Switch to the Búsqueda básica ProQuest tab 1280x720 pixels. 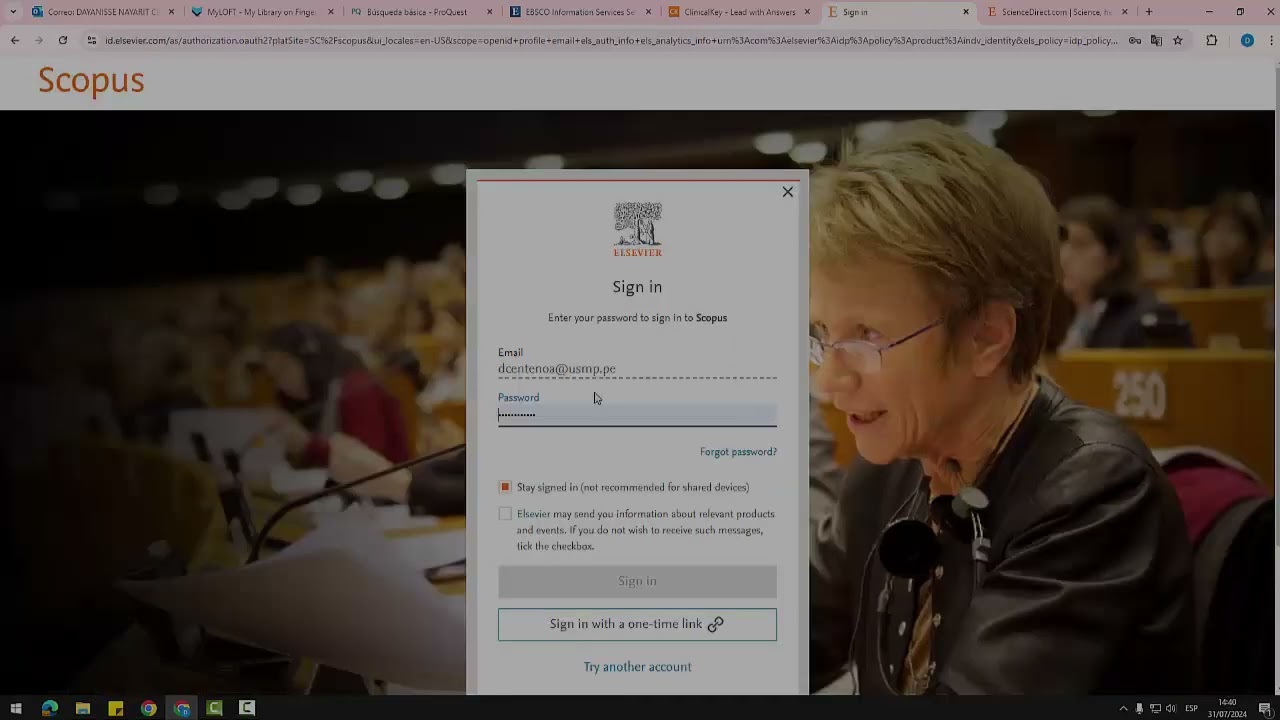point(421,12)
